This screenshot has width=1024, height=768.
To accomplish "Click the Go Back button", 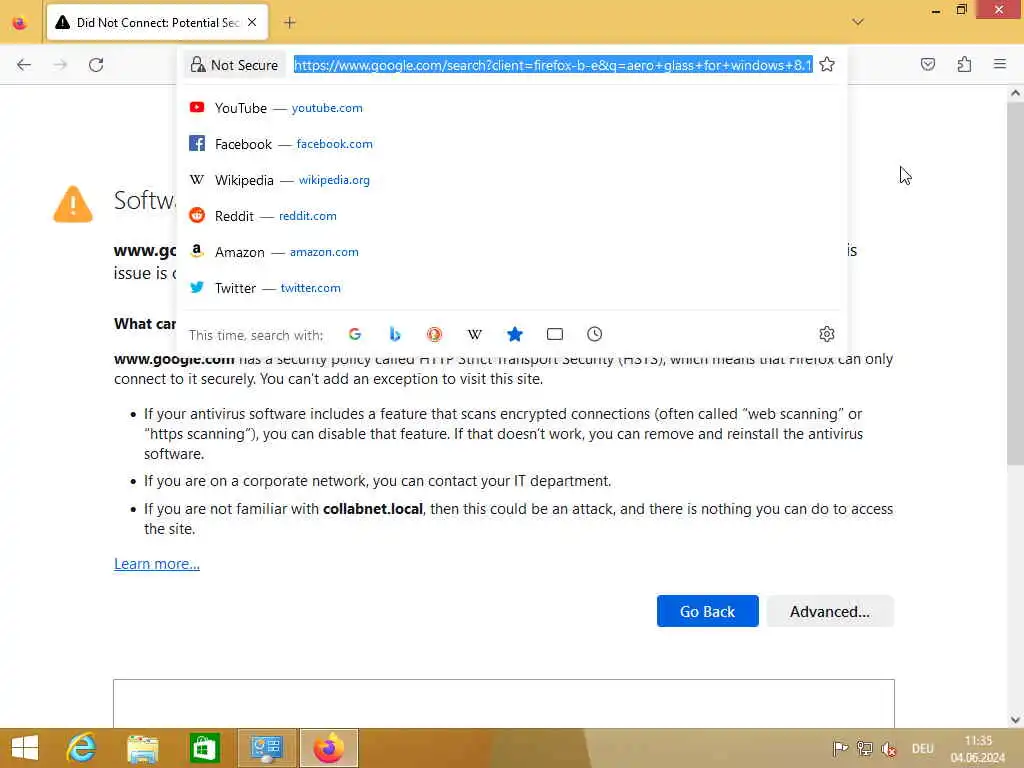I will click(707, 611).
